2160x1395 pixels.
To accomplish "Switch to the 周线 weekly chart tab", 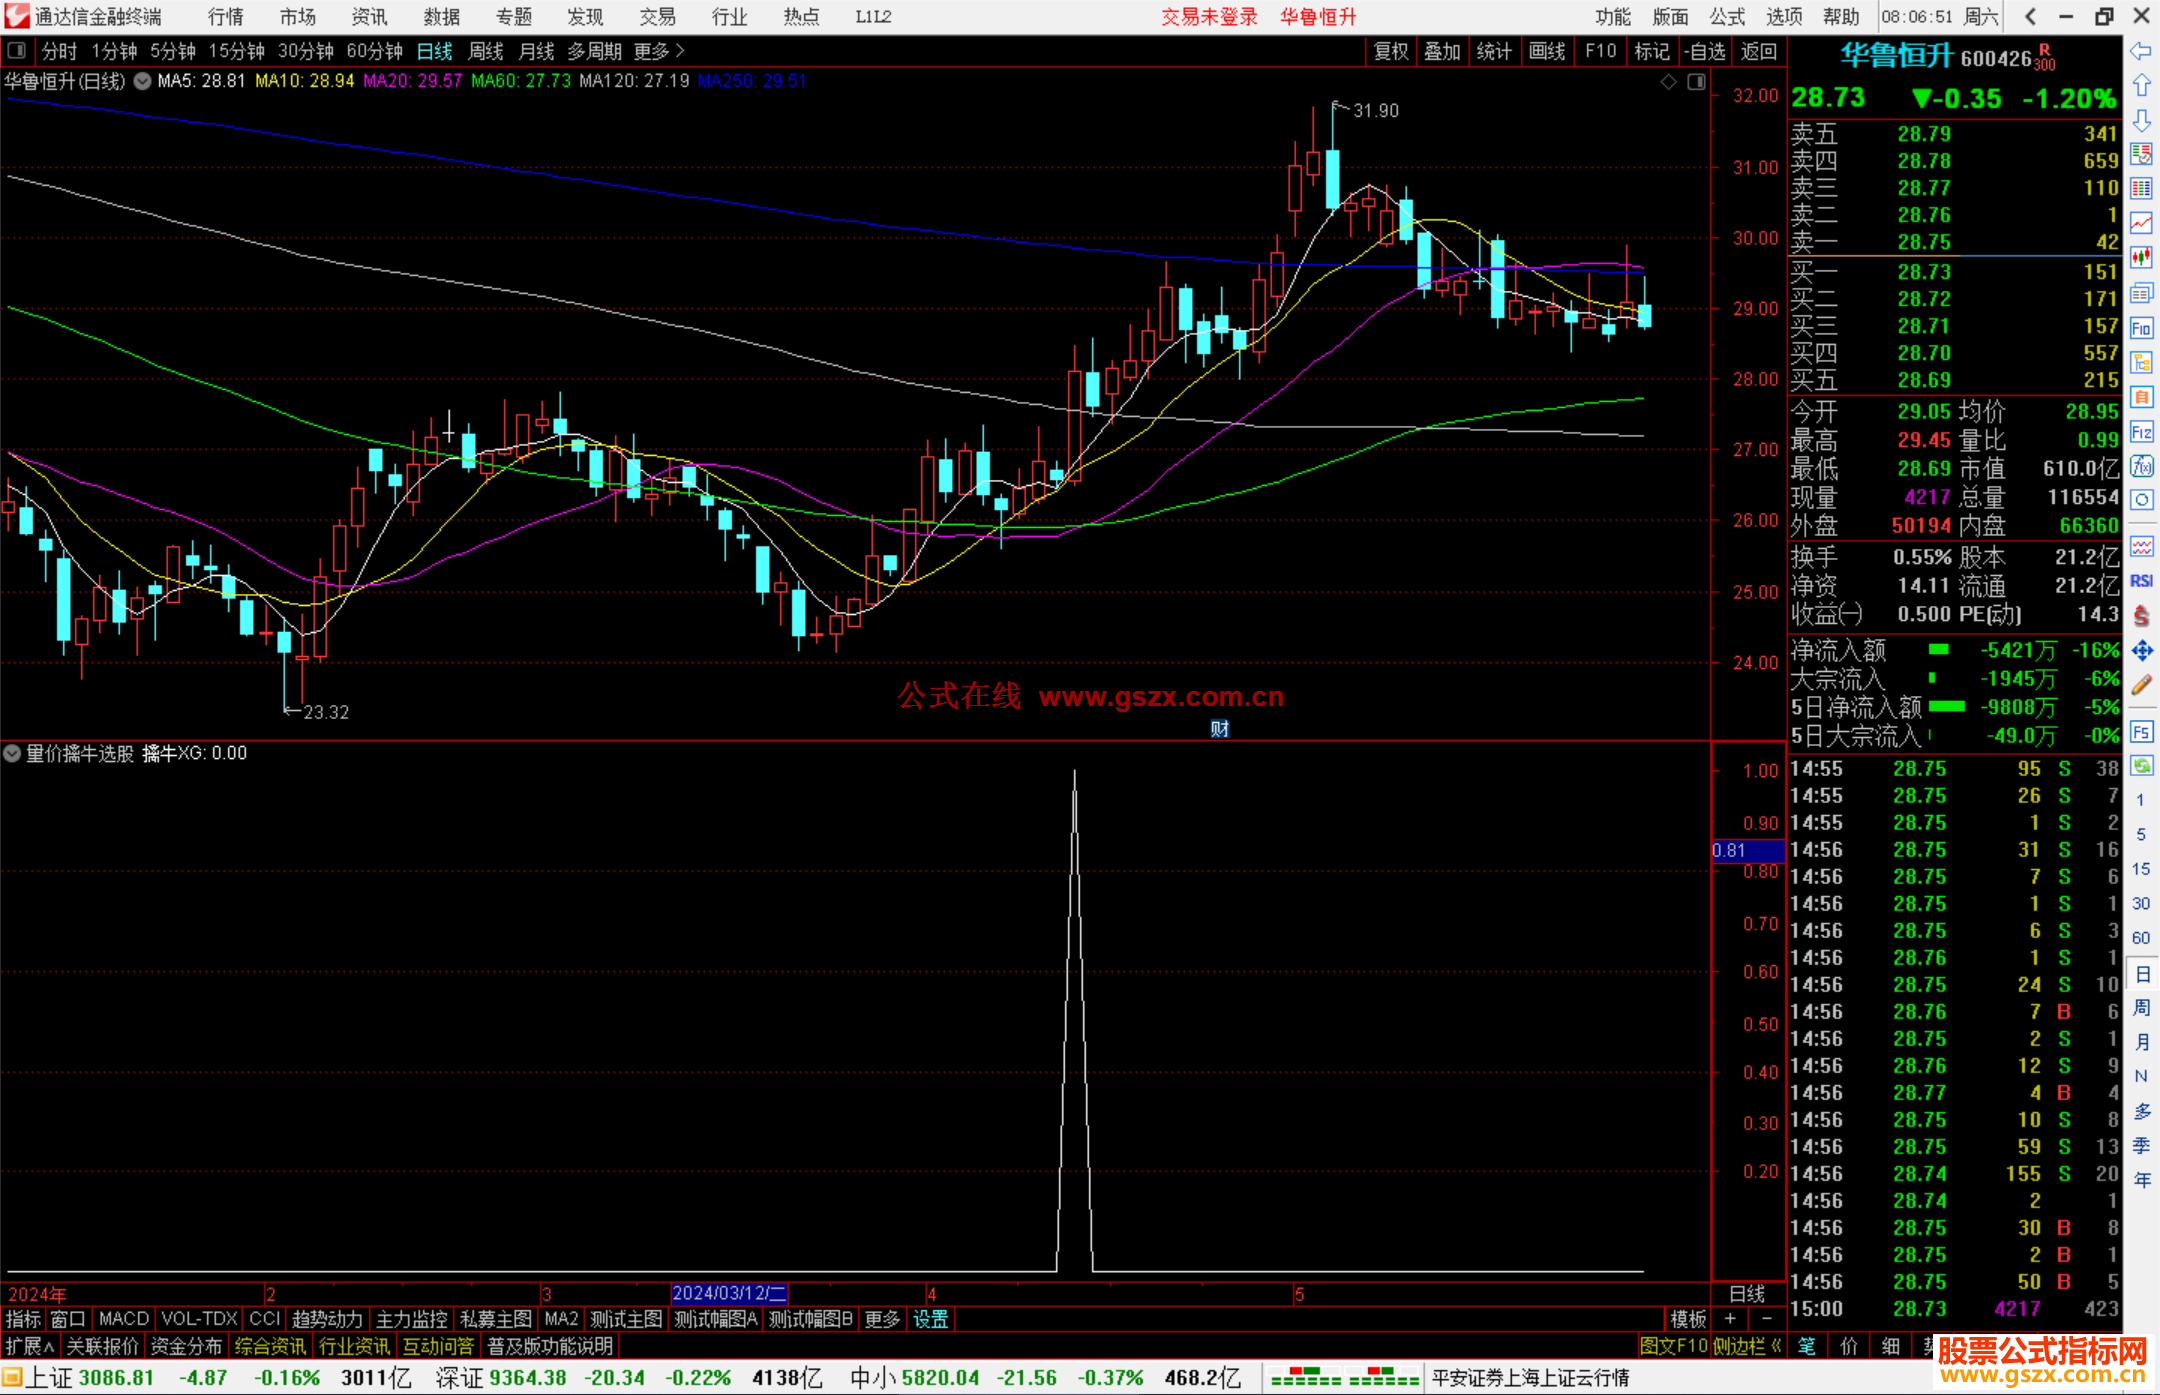I will (x=486, y=51).
